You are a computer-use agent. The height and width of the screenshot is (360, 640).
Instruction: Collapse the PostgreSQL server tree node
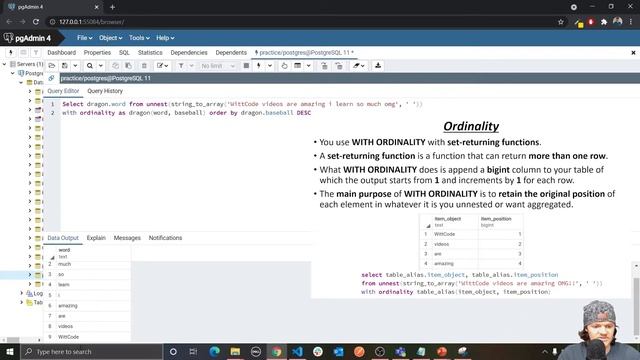tap(13, 73)
